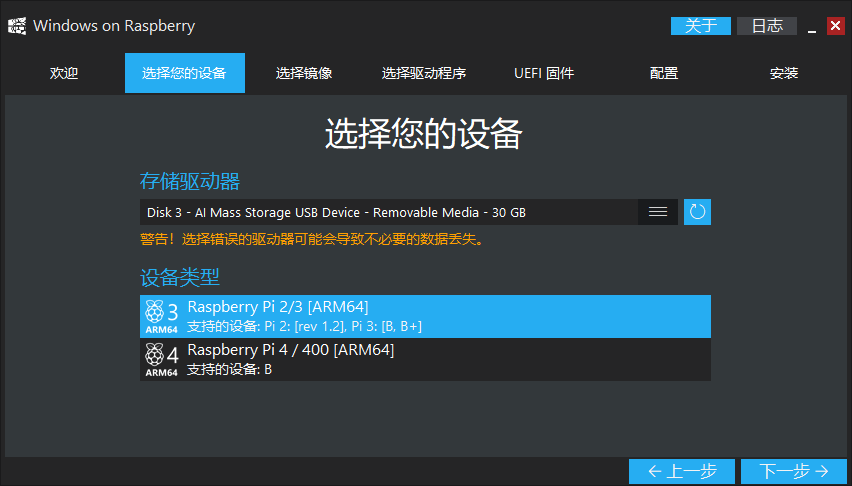Viewport: 852px width, 486px height.
Task: View the 日志 log
Action: pyautogui.click(x=767, y=26)
